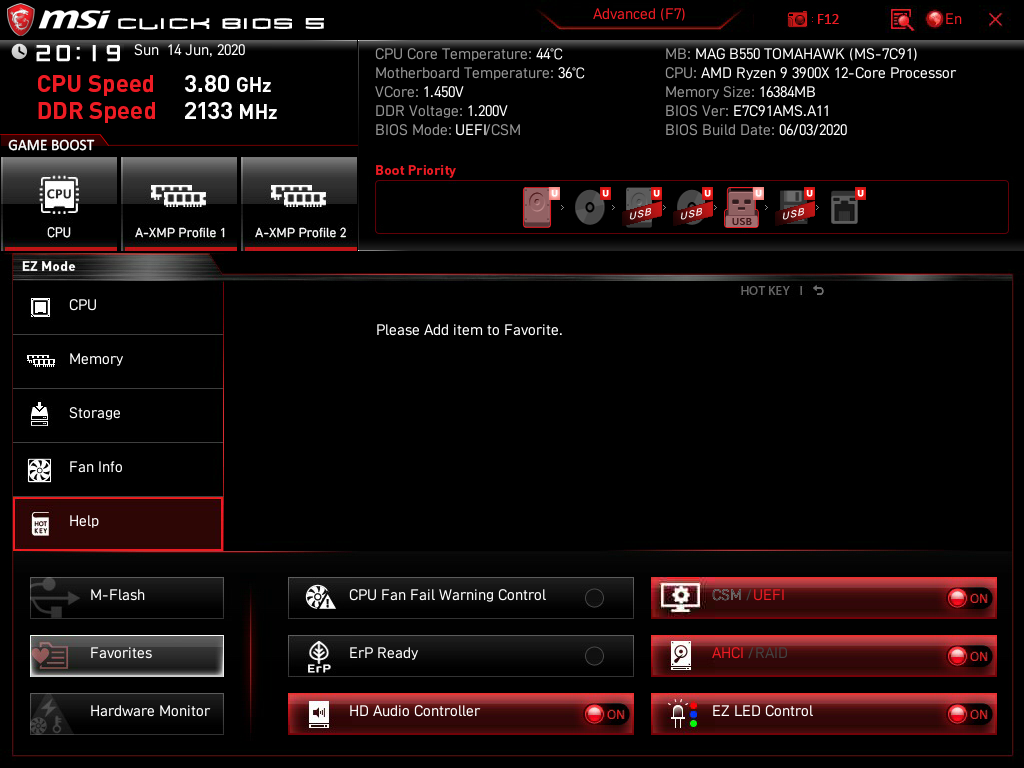Click the DDR Speed 2133 MHz value
This screenshot has height=768, width=1024.
click(x=231, y=112)
